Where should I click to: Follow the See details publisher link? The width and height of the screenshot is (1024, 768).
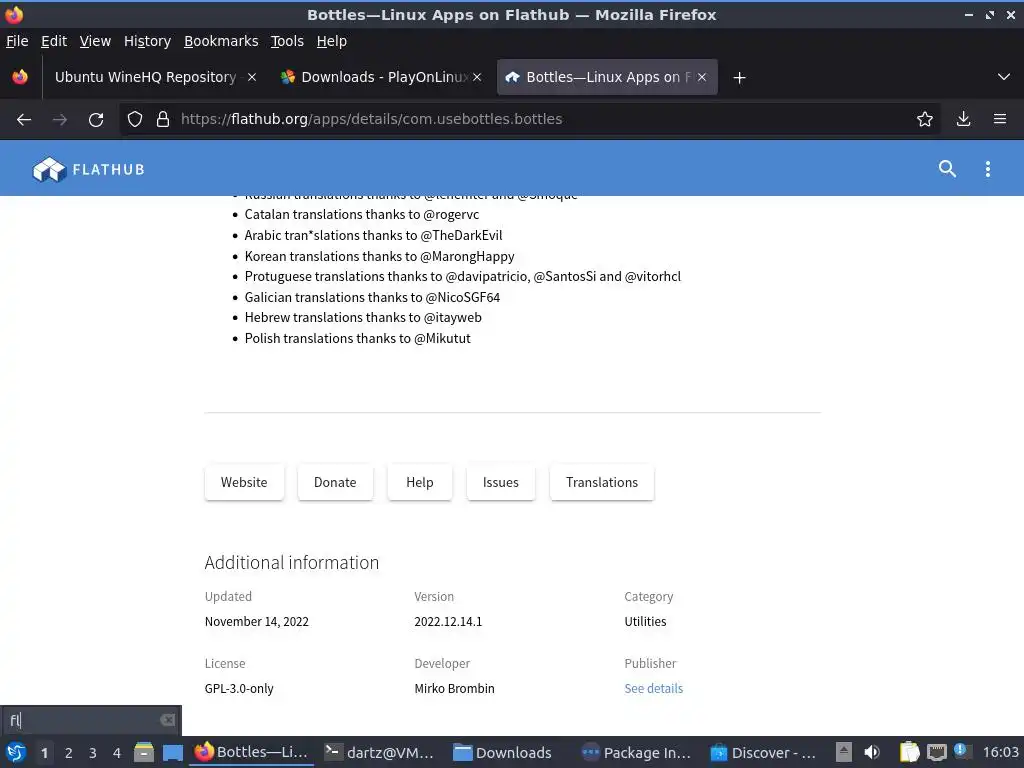coord(654,688)
